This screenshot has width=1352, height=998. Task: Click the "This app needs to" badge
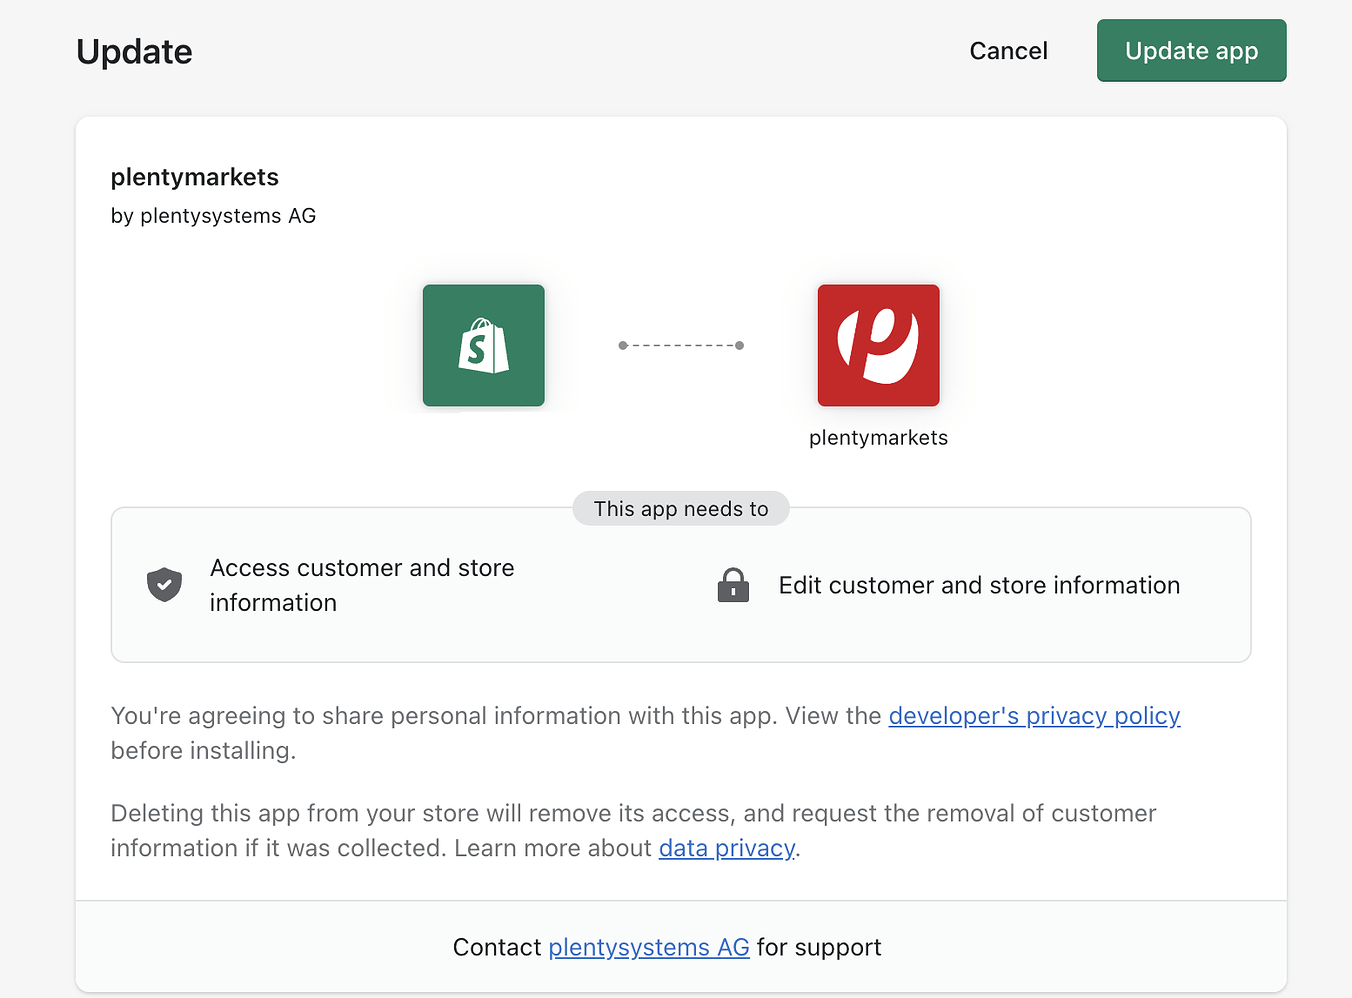[681, 509]
